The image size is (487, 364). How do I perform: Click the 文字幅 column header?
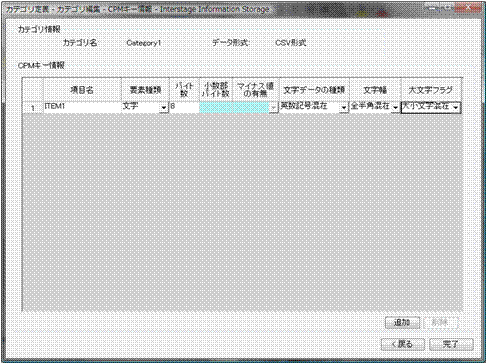pyautogui.click(x=375, y=90)
